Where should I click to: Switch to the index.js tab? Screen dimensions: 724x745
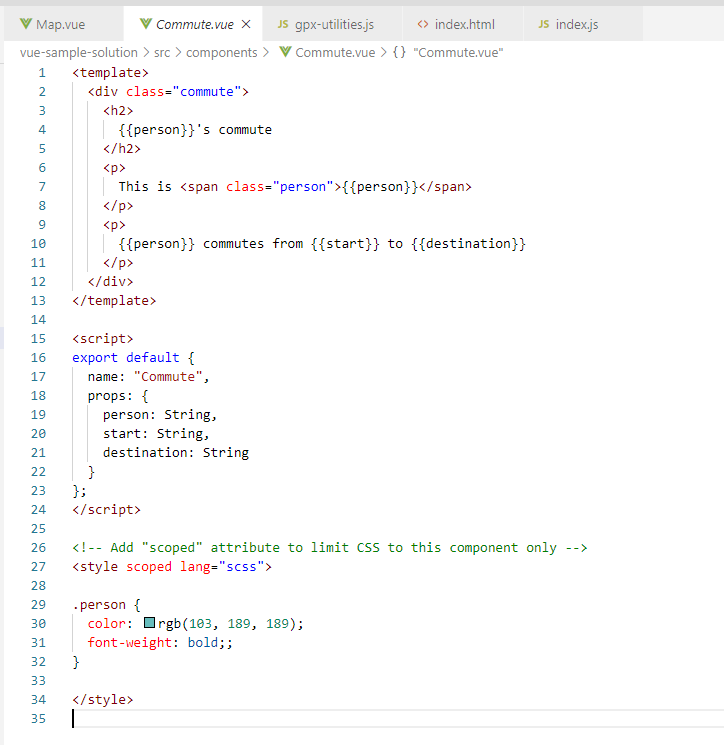(x=583, y=24)
